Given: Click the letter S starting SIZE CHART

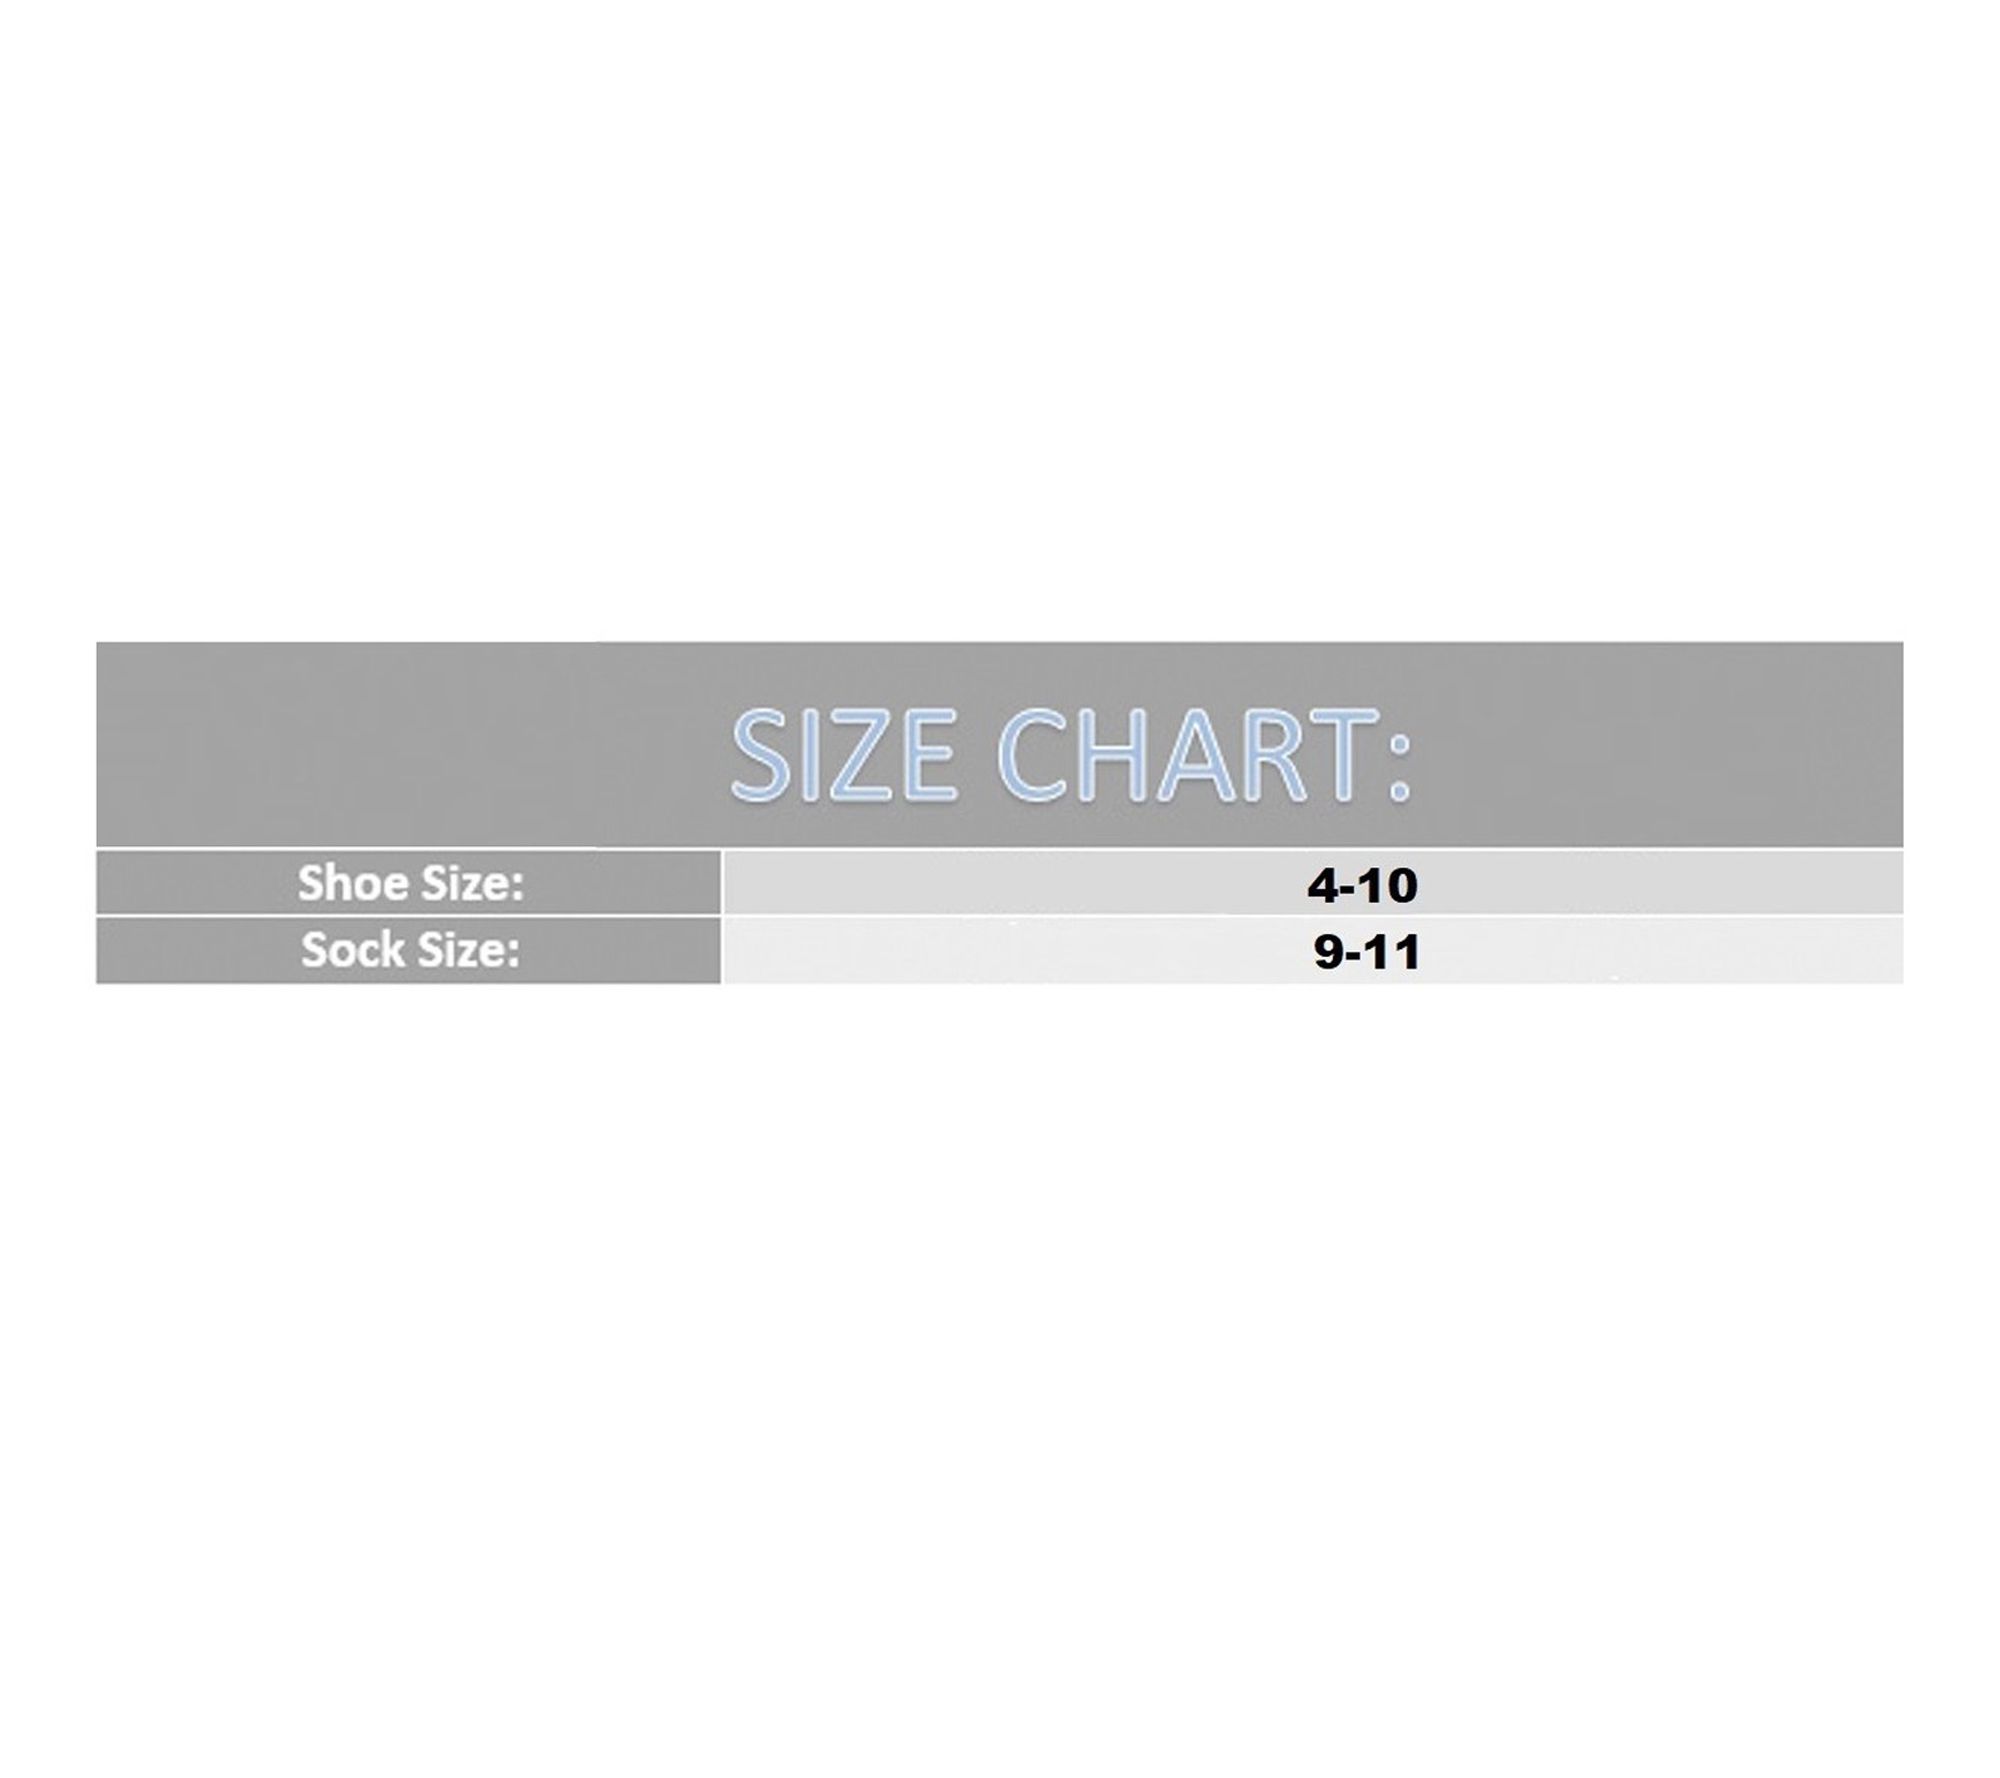Looking at the screenshot, I should coord(762,755).
